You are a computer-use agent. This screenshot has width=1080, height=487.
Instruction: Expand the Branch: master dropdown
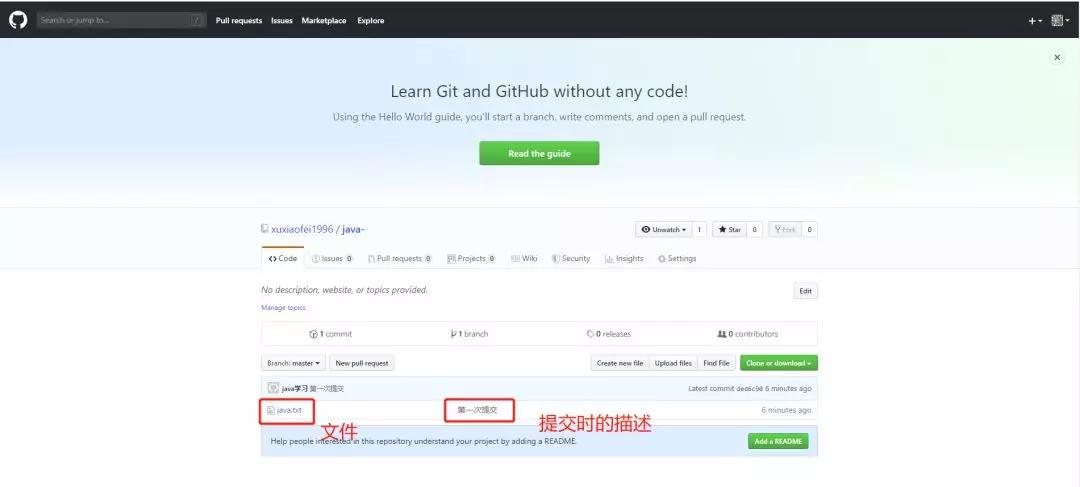pyautogui.click(x=293, y=363)
